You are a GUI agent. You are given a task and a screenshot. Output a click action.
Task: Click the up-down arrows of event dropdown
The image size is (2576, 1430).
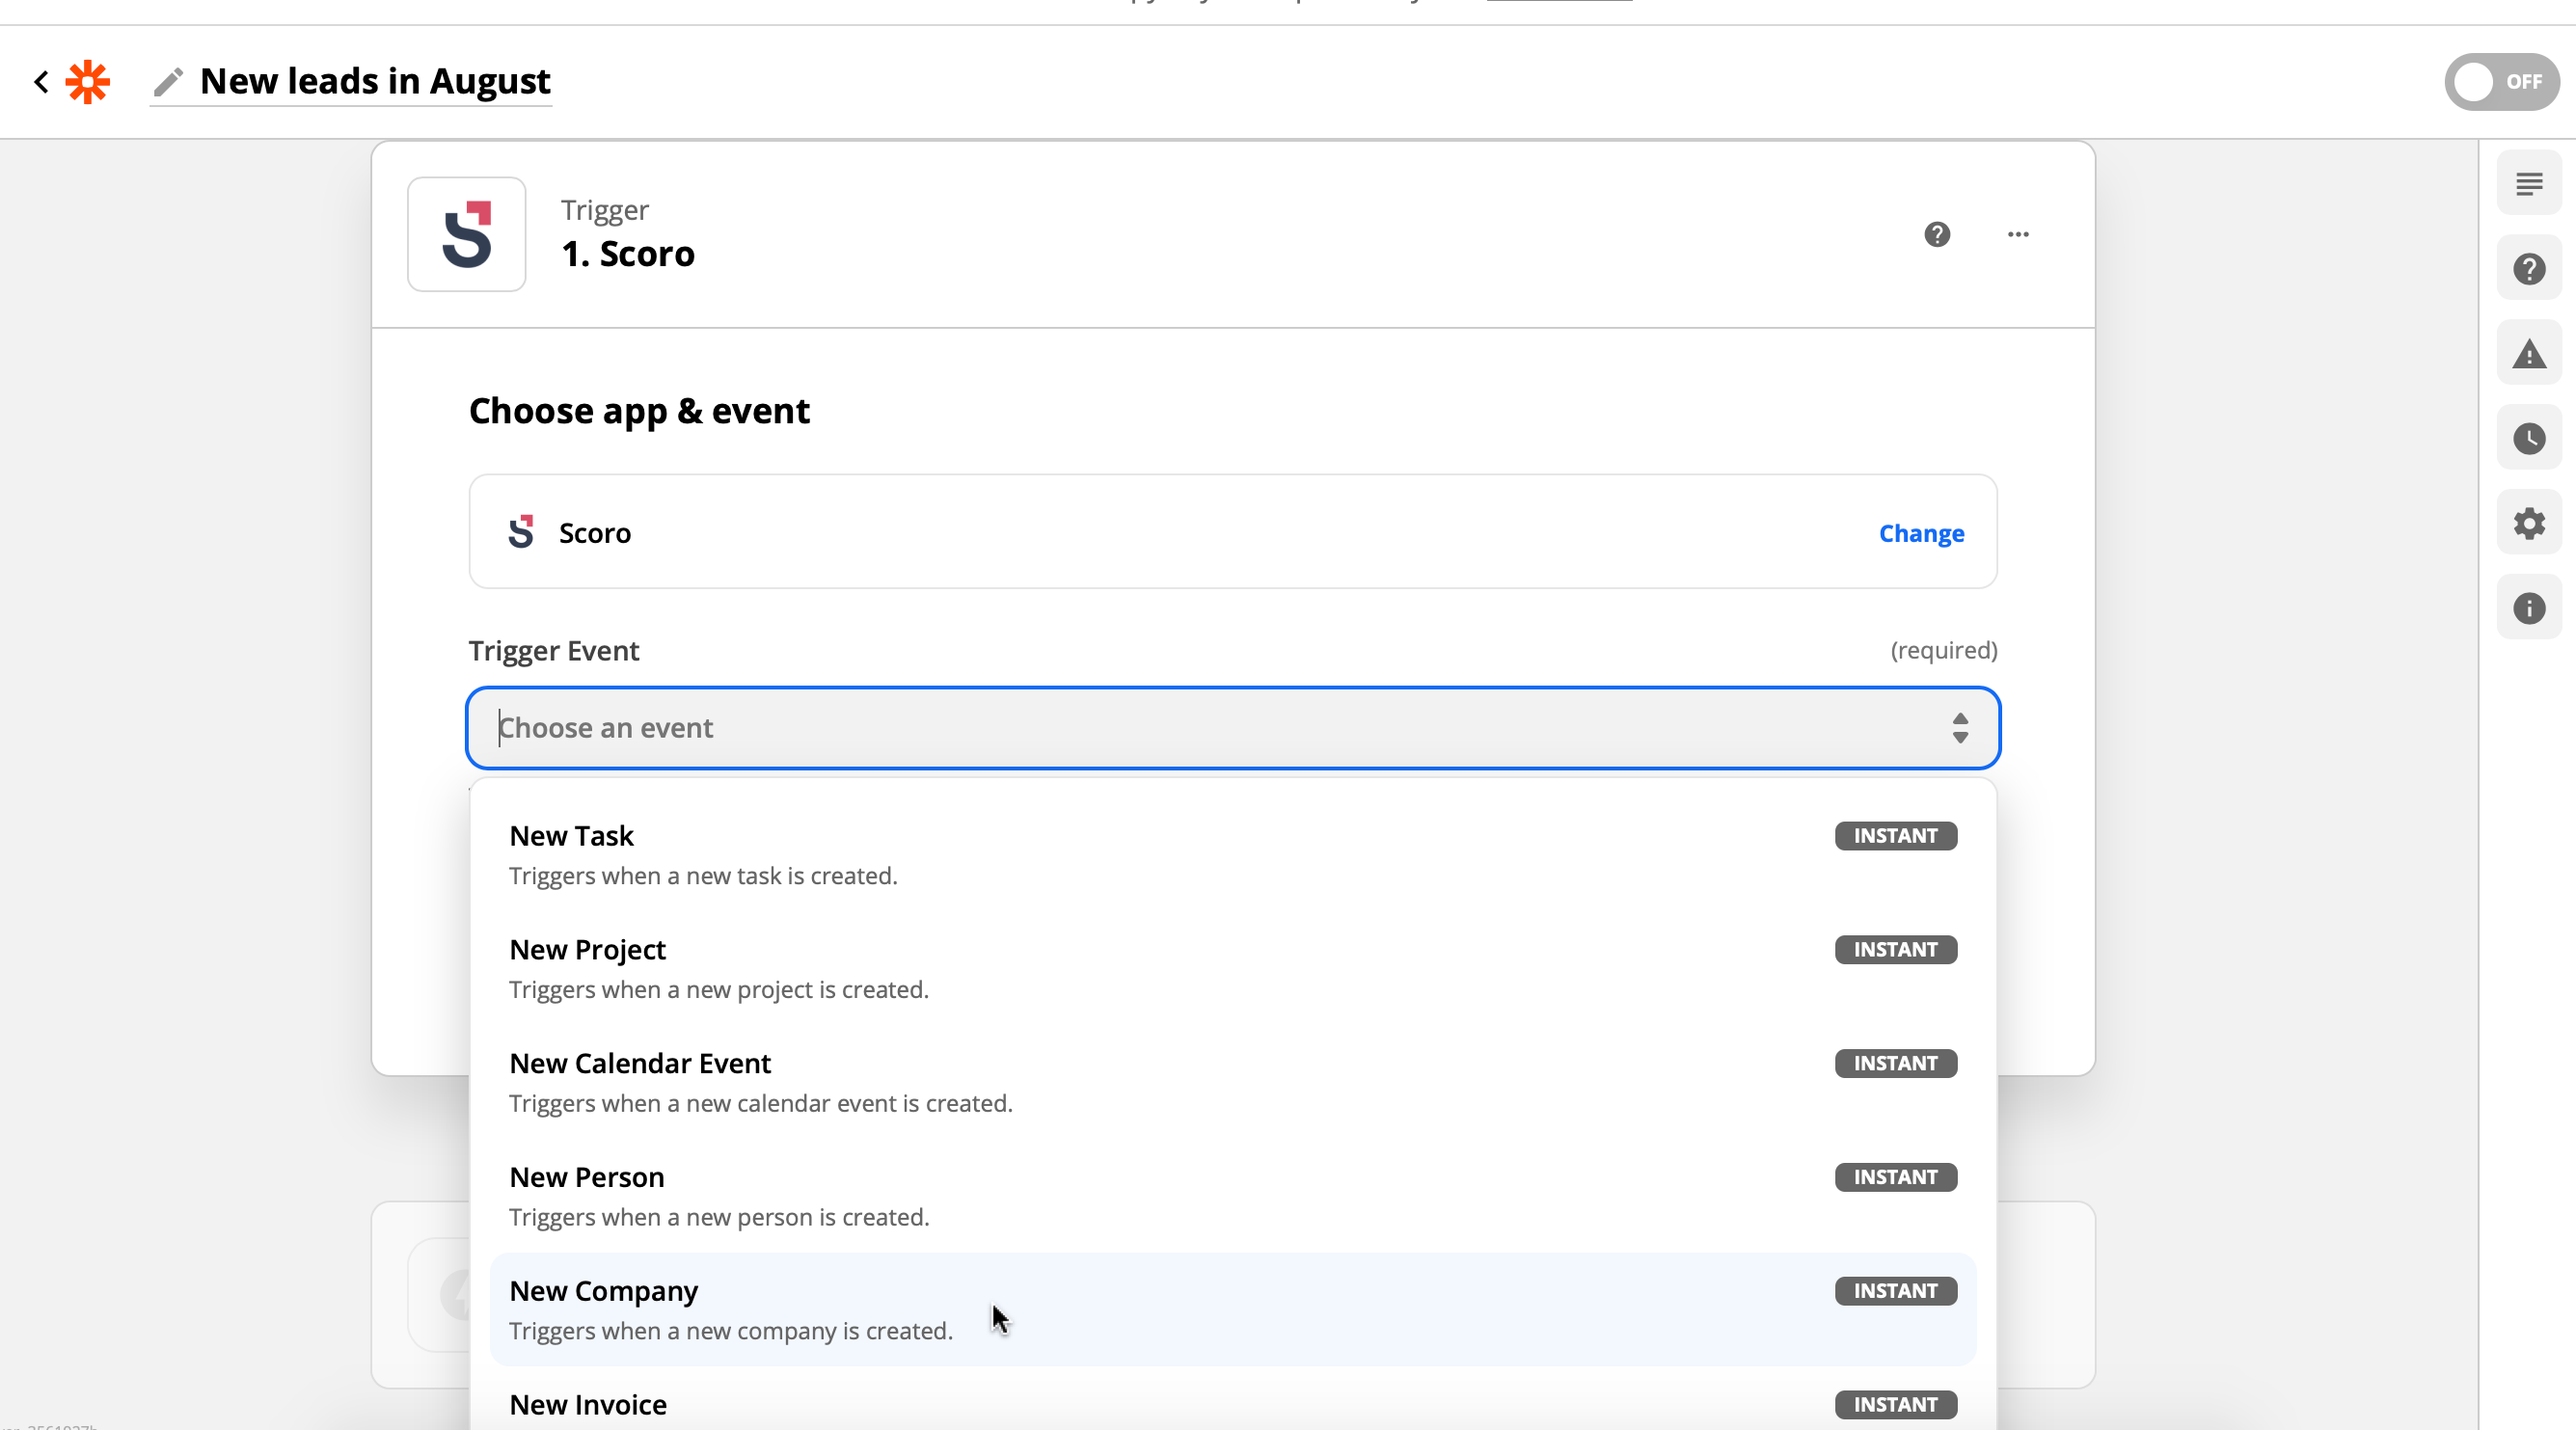click(1960, 728)
